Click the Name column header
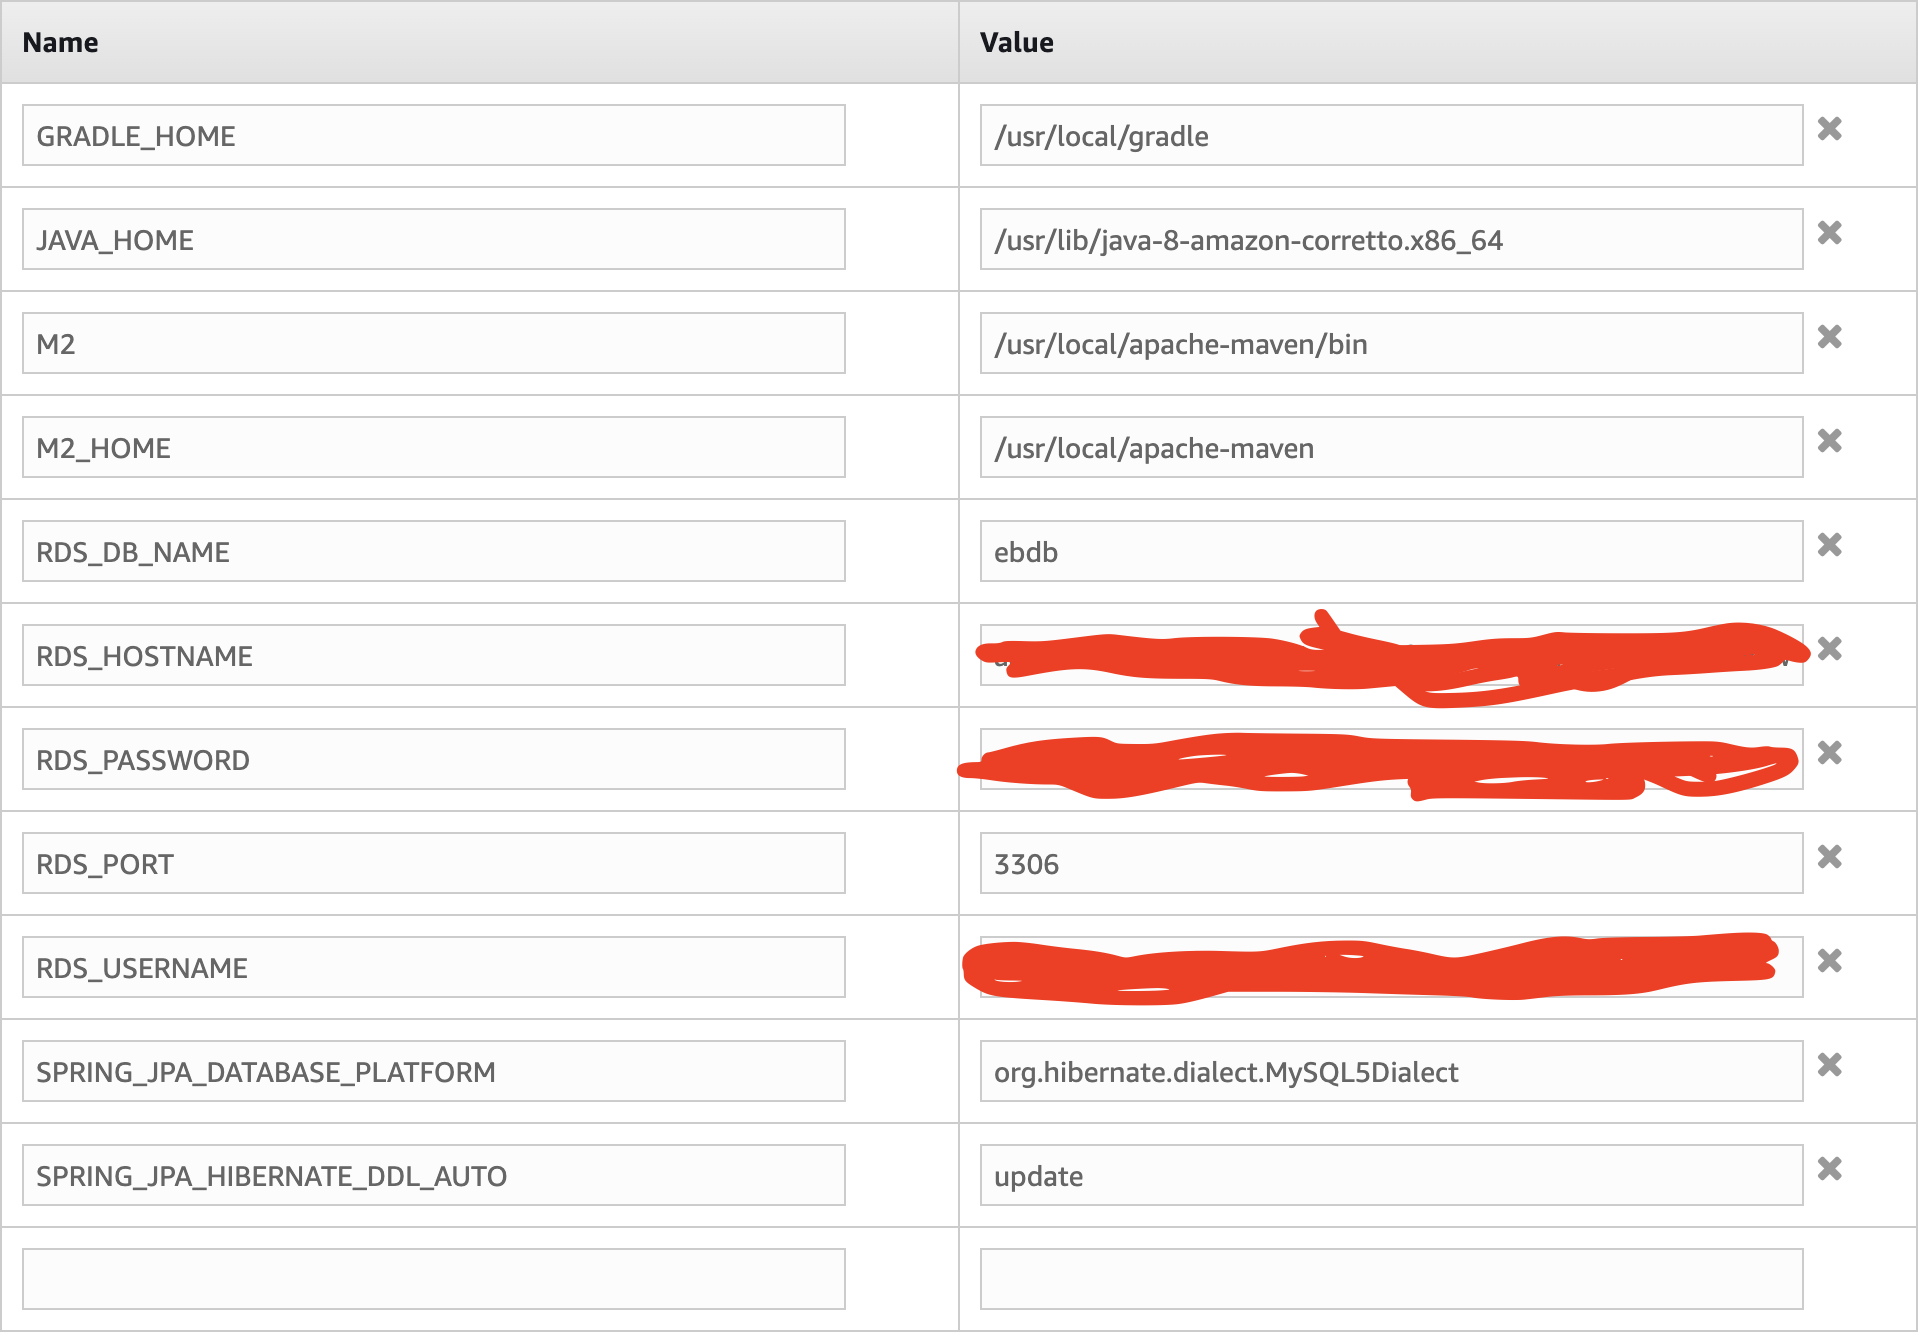 click(x=60, y=43)
